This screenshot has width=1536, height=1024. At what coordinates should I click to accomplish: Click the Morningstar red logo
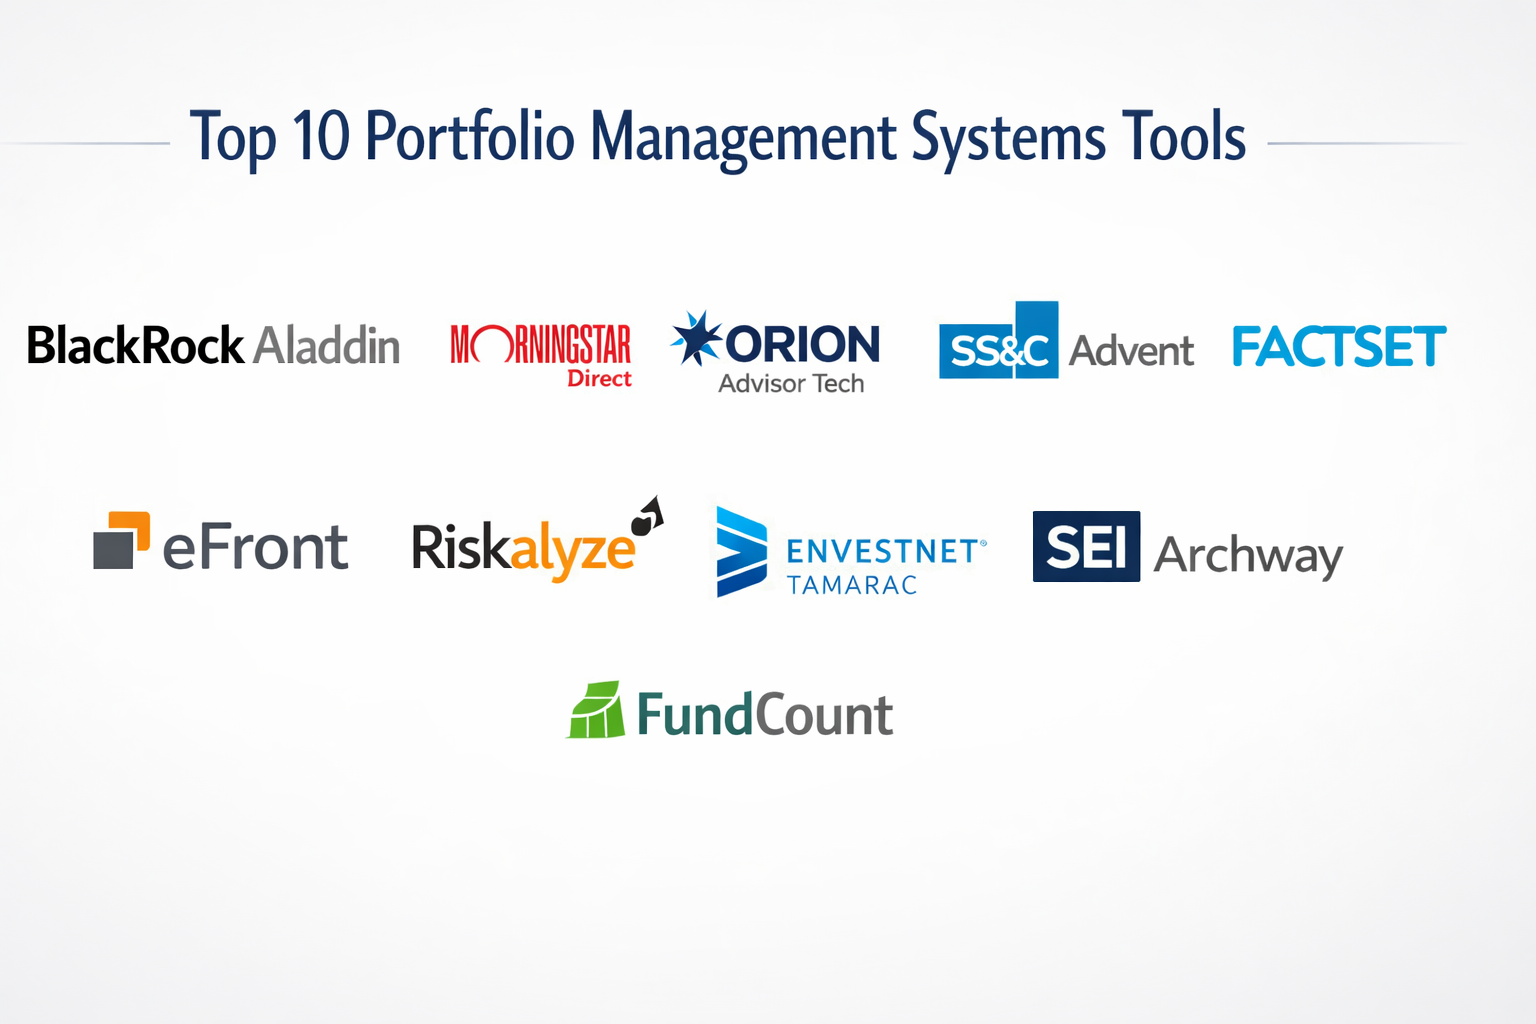(540, 345)
